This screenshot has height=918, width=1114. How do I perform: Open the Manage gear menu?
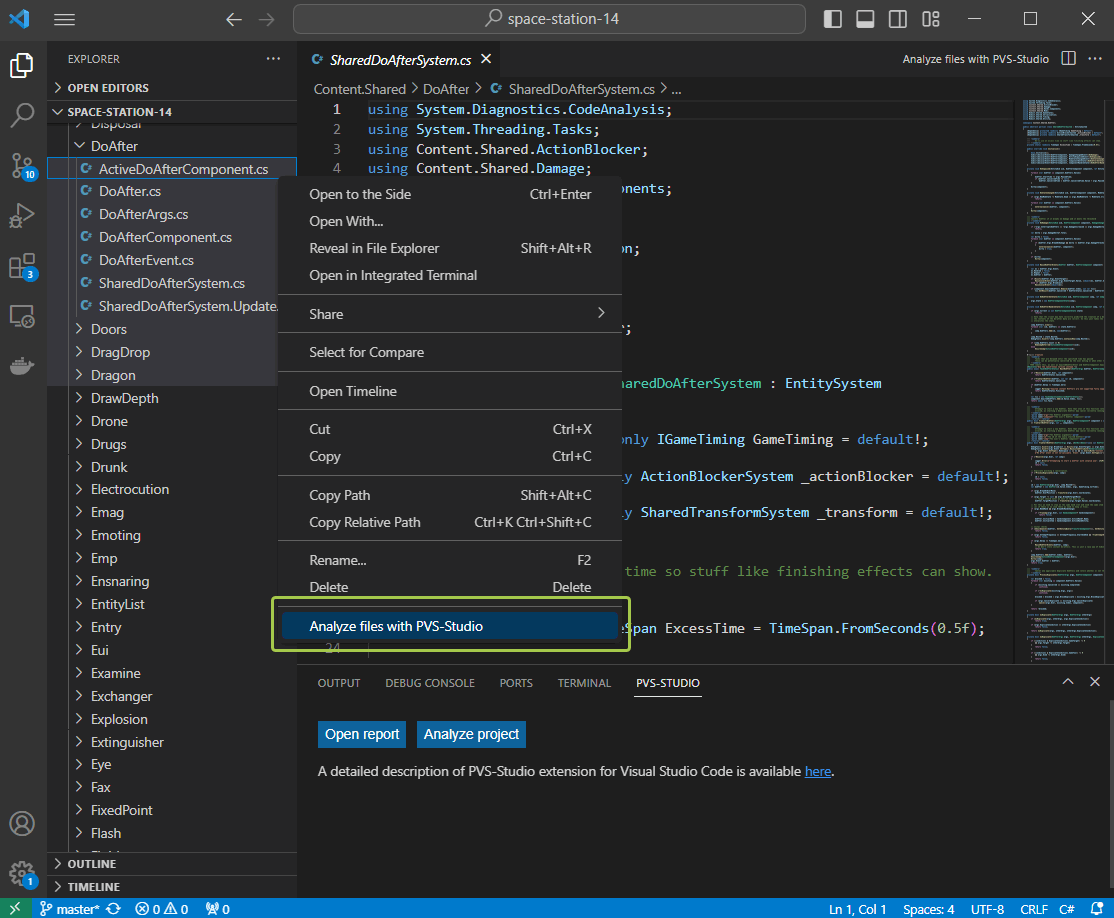click(x=22, y=871)
